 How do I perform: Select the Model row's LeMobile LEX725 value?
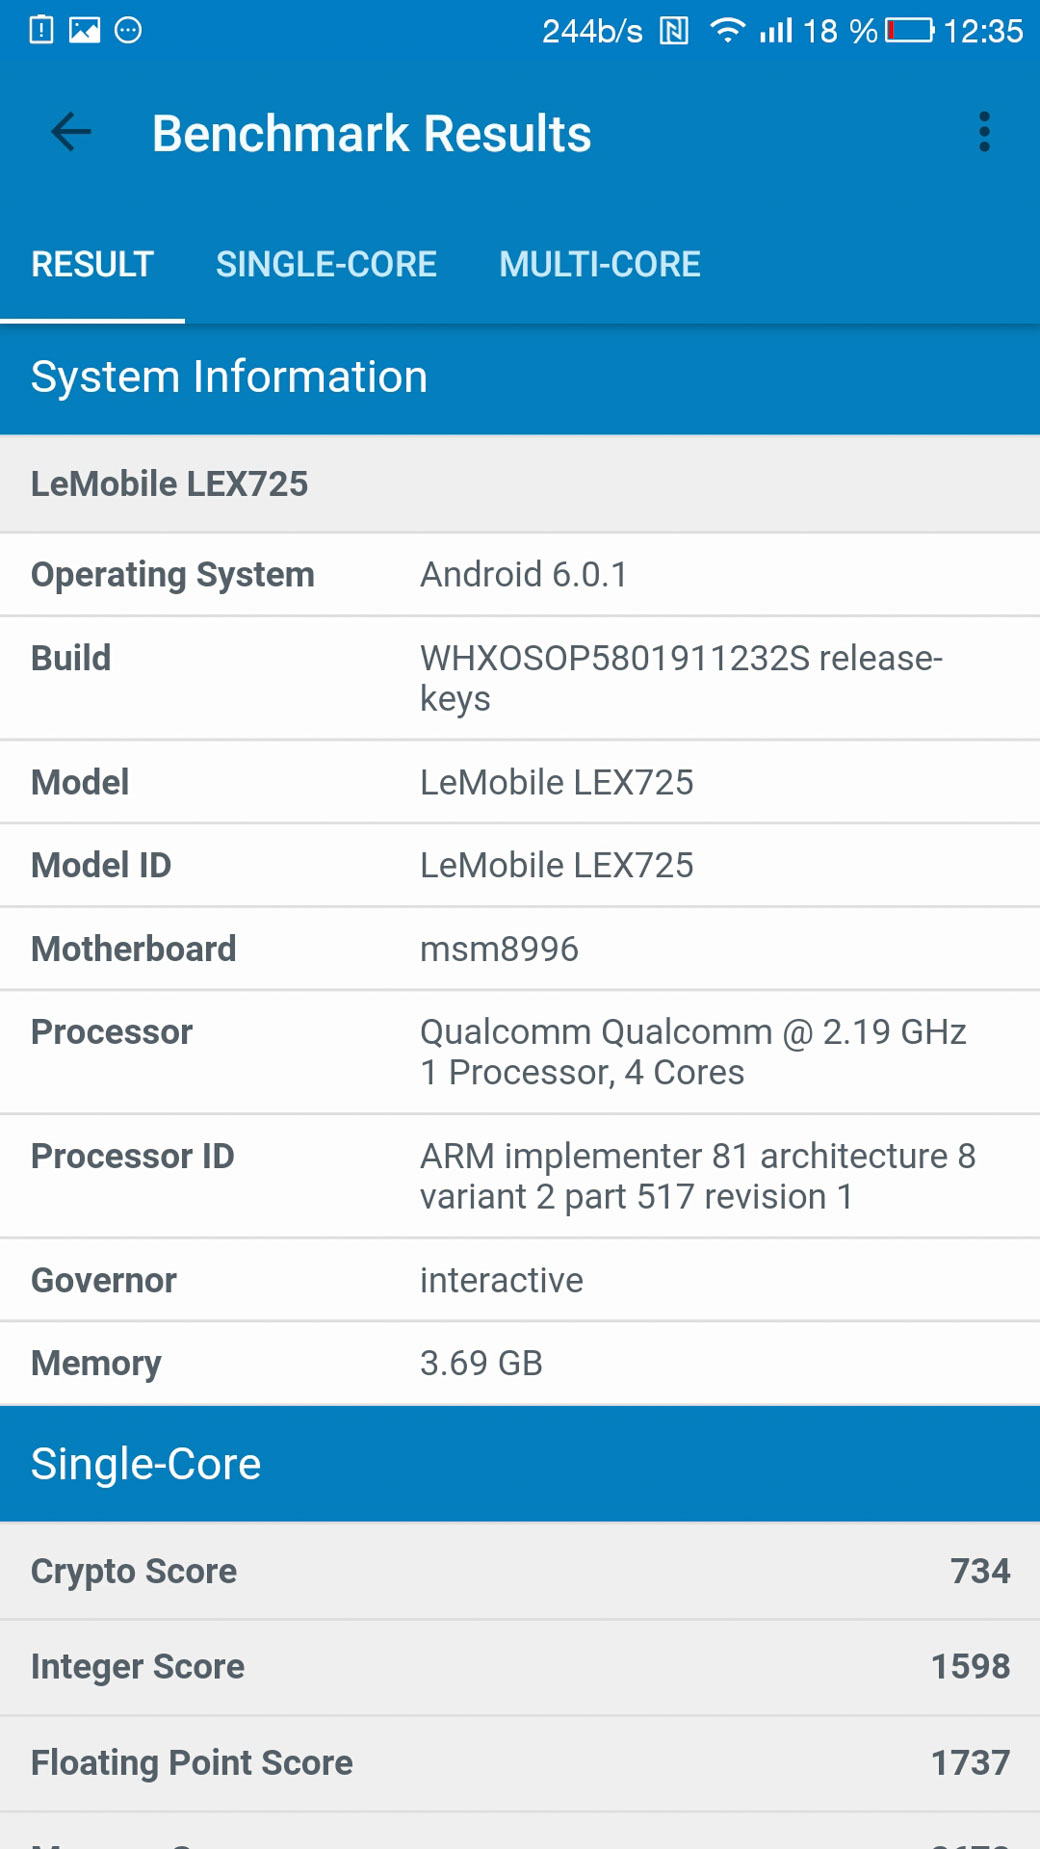click(x=557, y=783)
